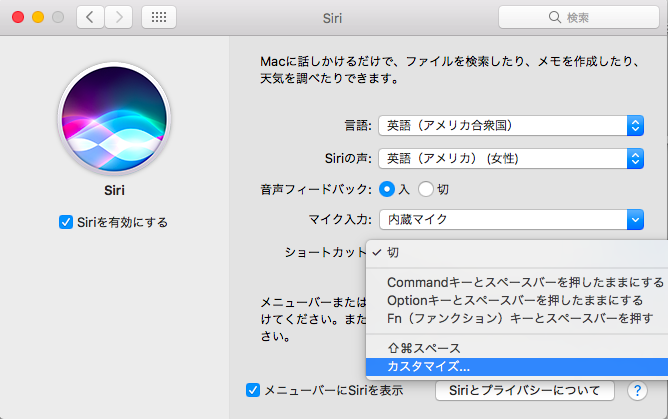
Task: Click the large Siri orb icon
Action: click(114, 119)
